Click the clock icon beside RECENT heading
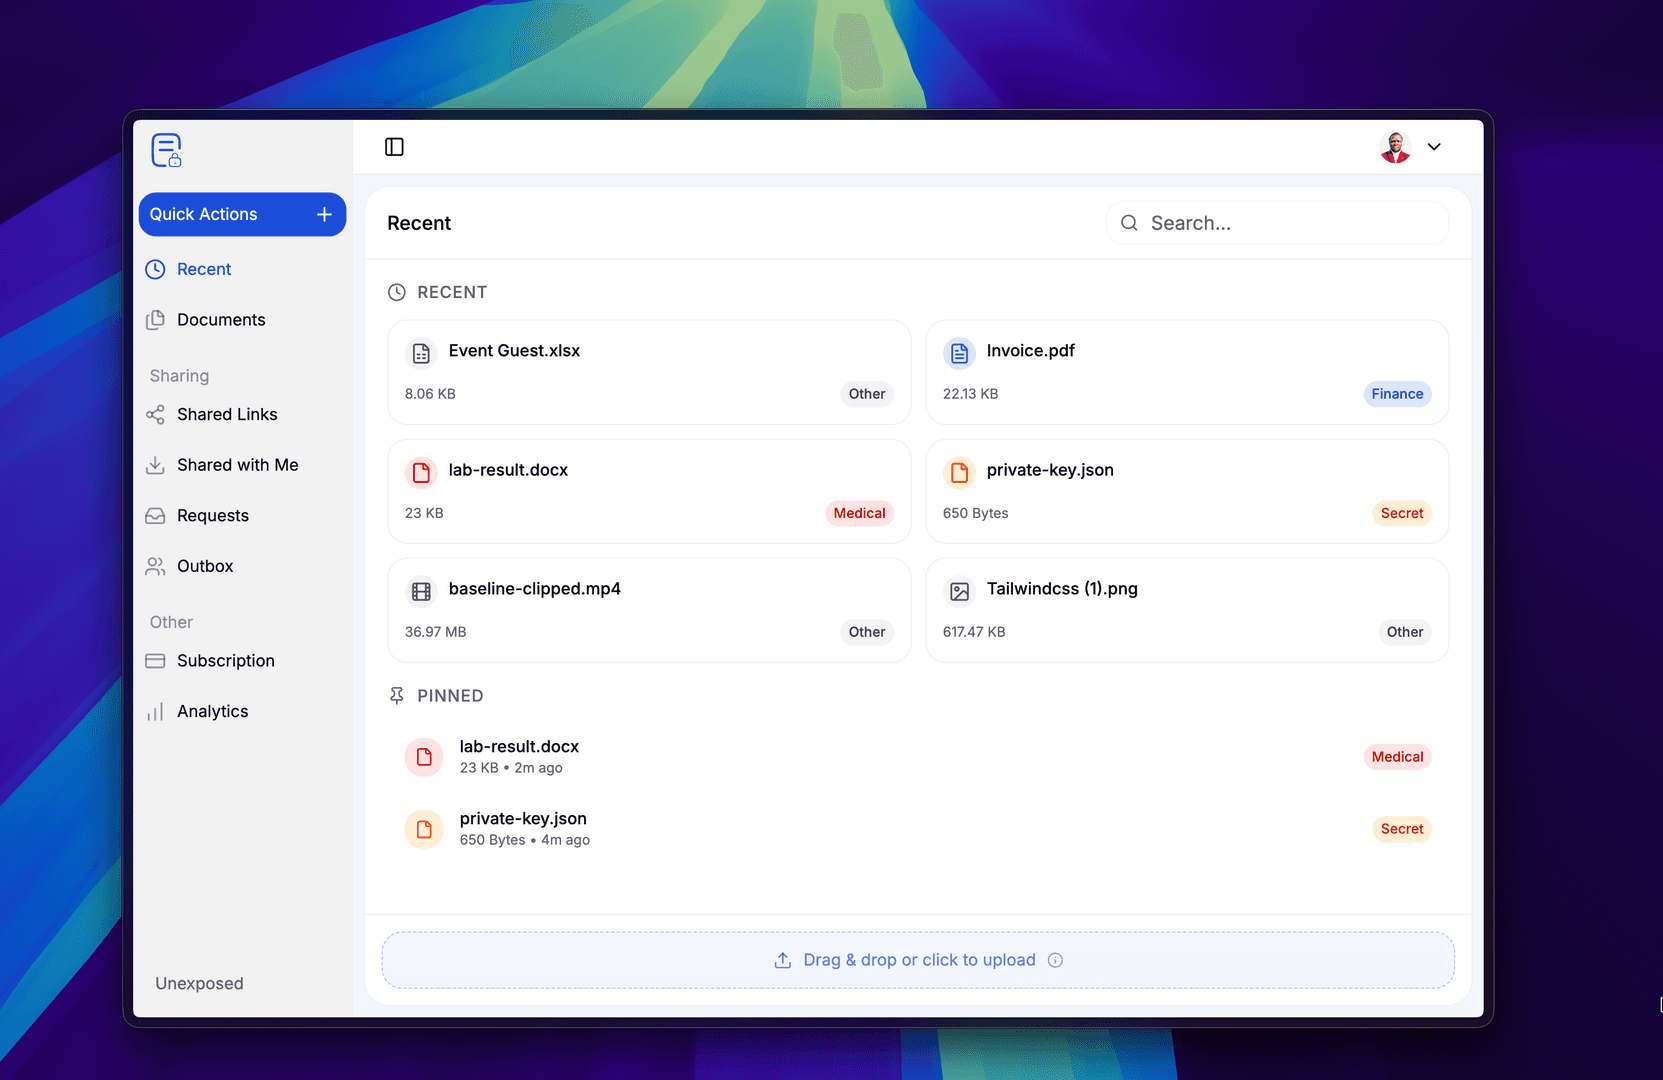Viewport: 1663px width, 1080px height. click(x=397, y=292)
